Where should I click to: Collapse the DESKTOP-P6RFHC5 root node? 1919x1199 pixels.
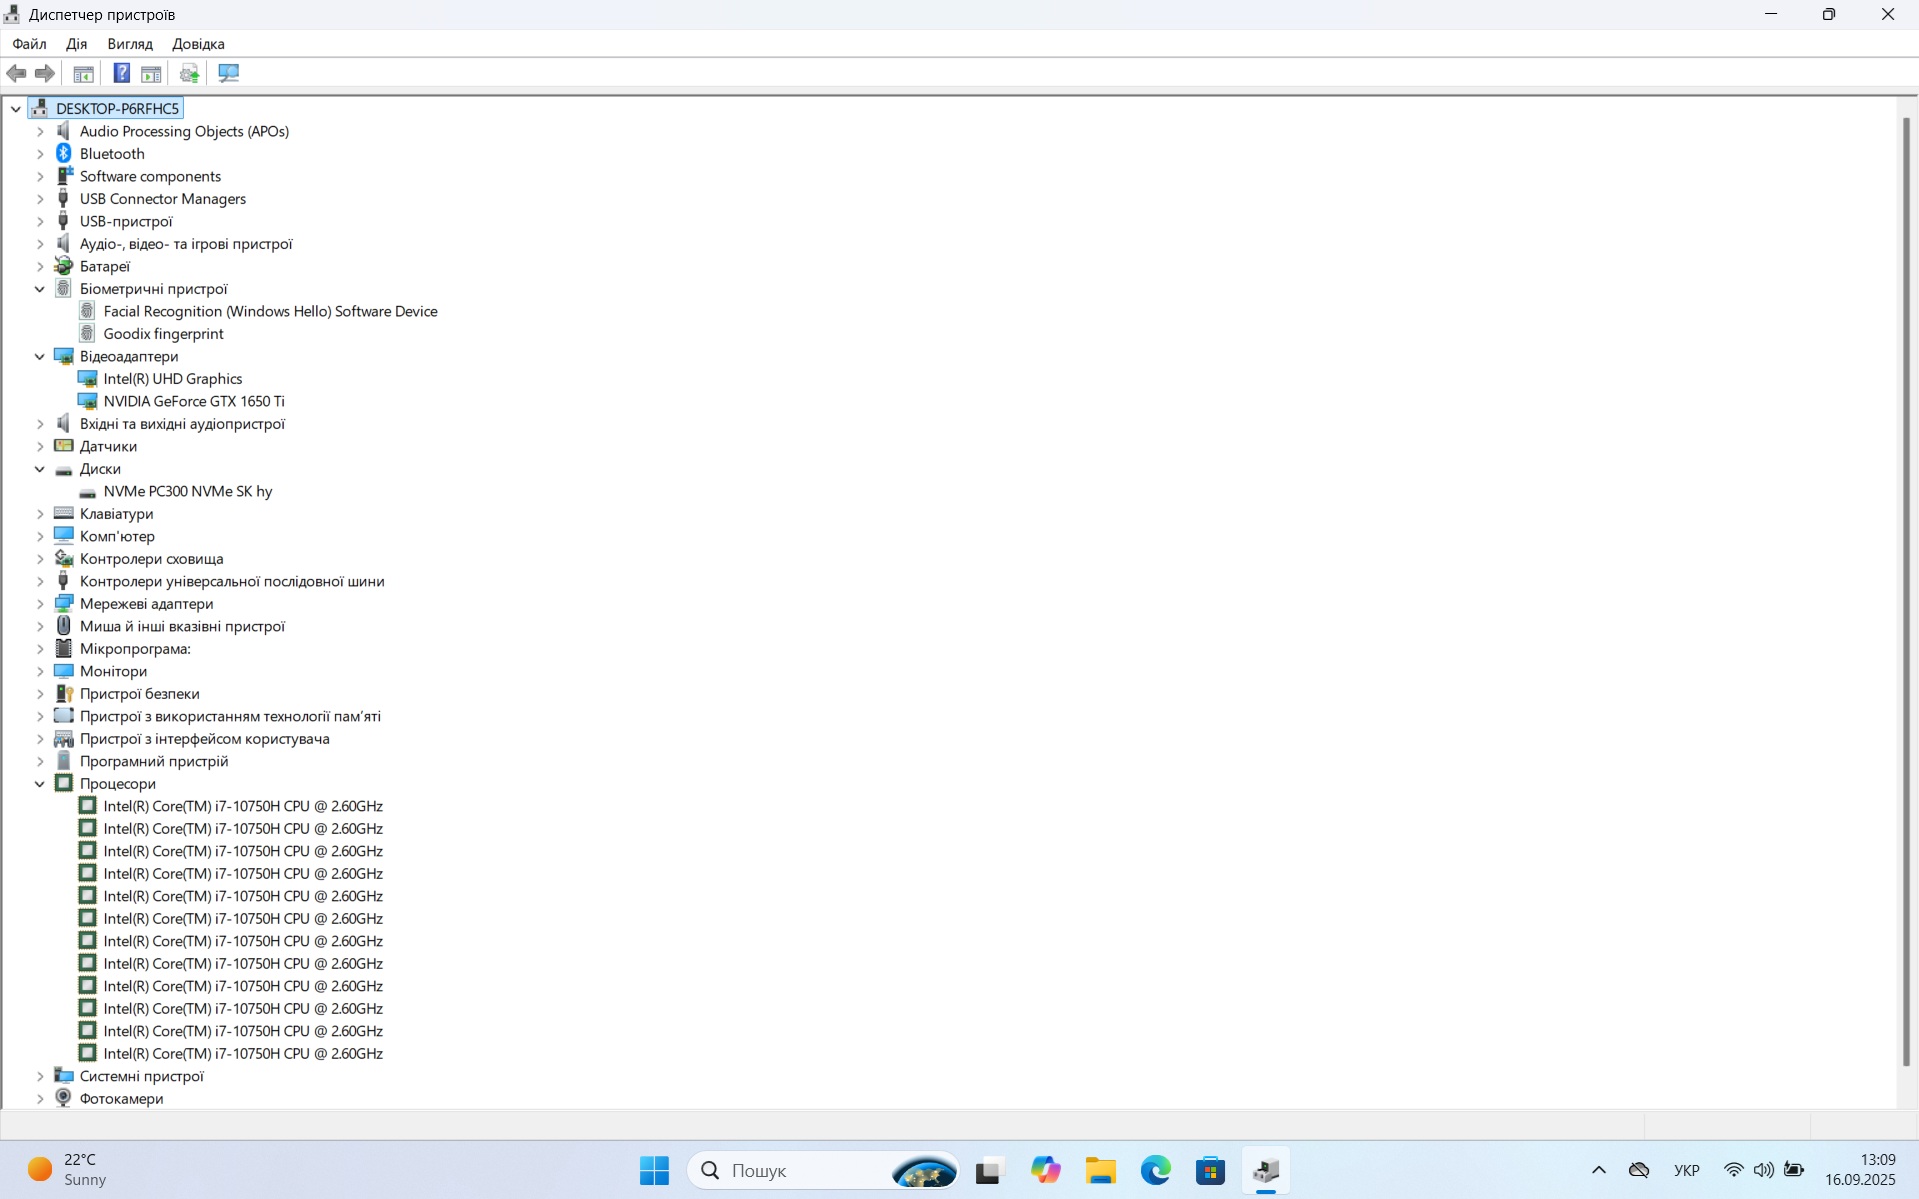pyautogui.click(x=16, y=108)
